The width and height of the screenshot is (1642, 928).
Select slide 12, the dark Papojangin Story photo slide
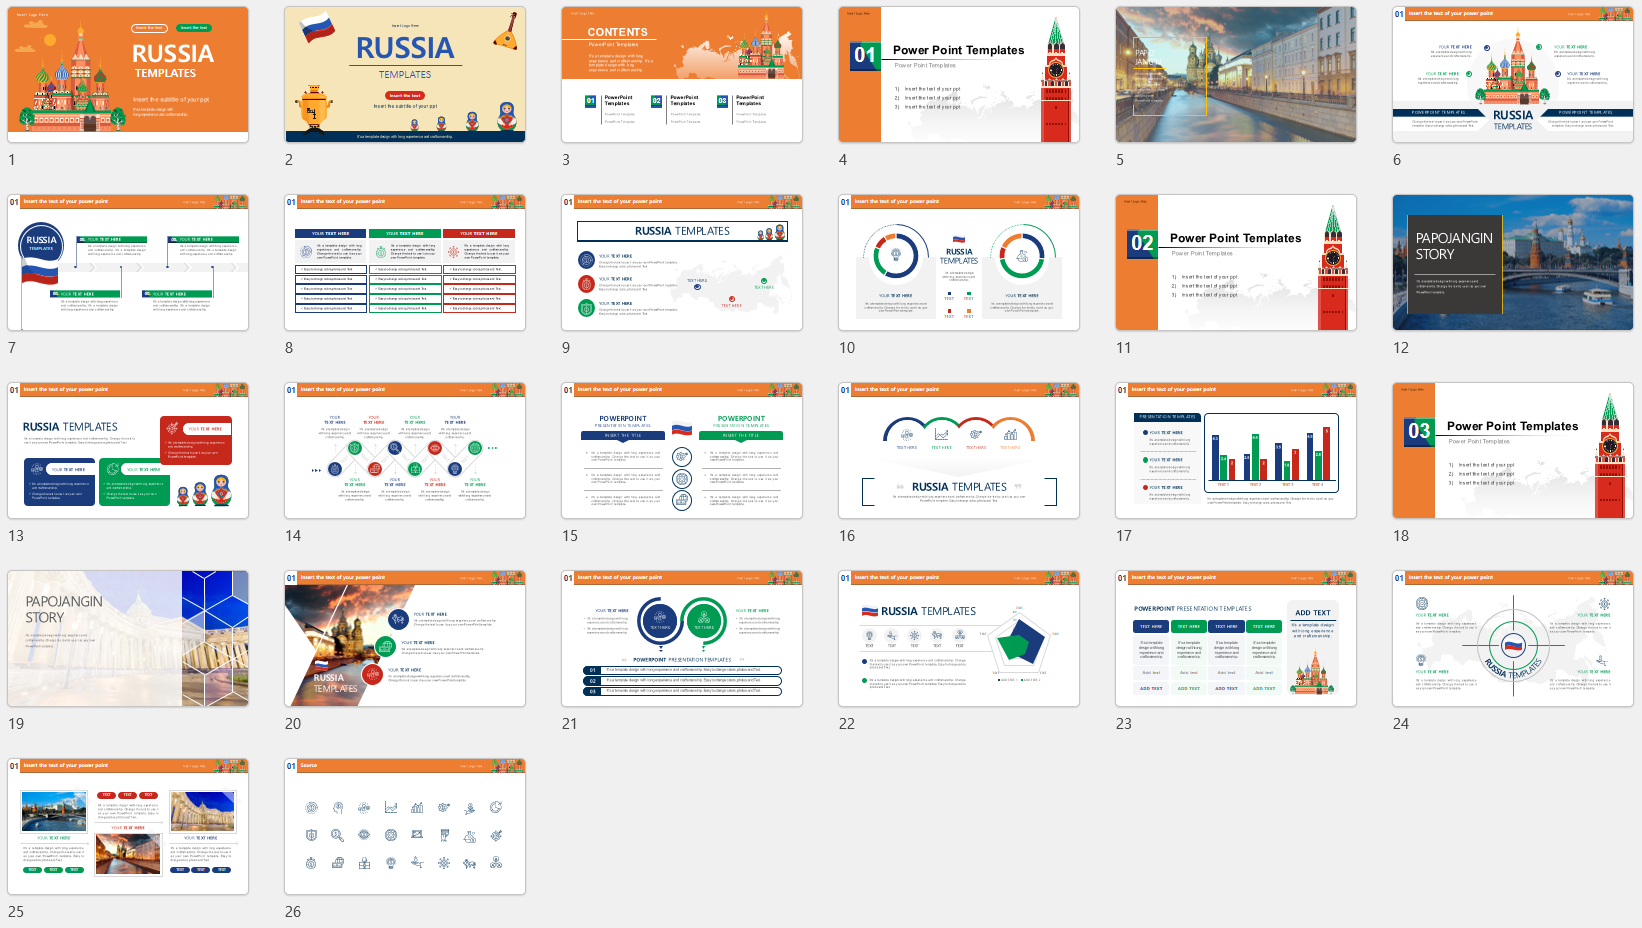point(1513,263)
